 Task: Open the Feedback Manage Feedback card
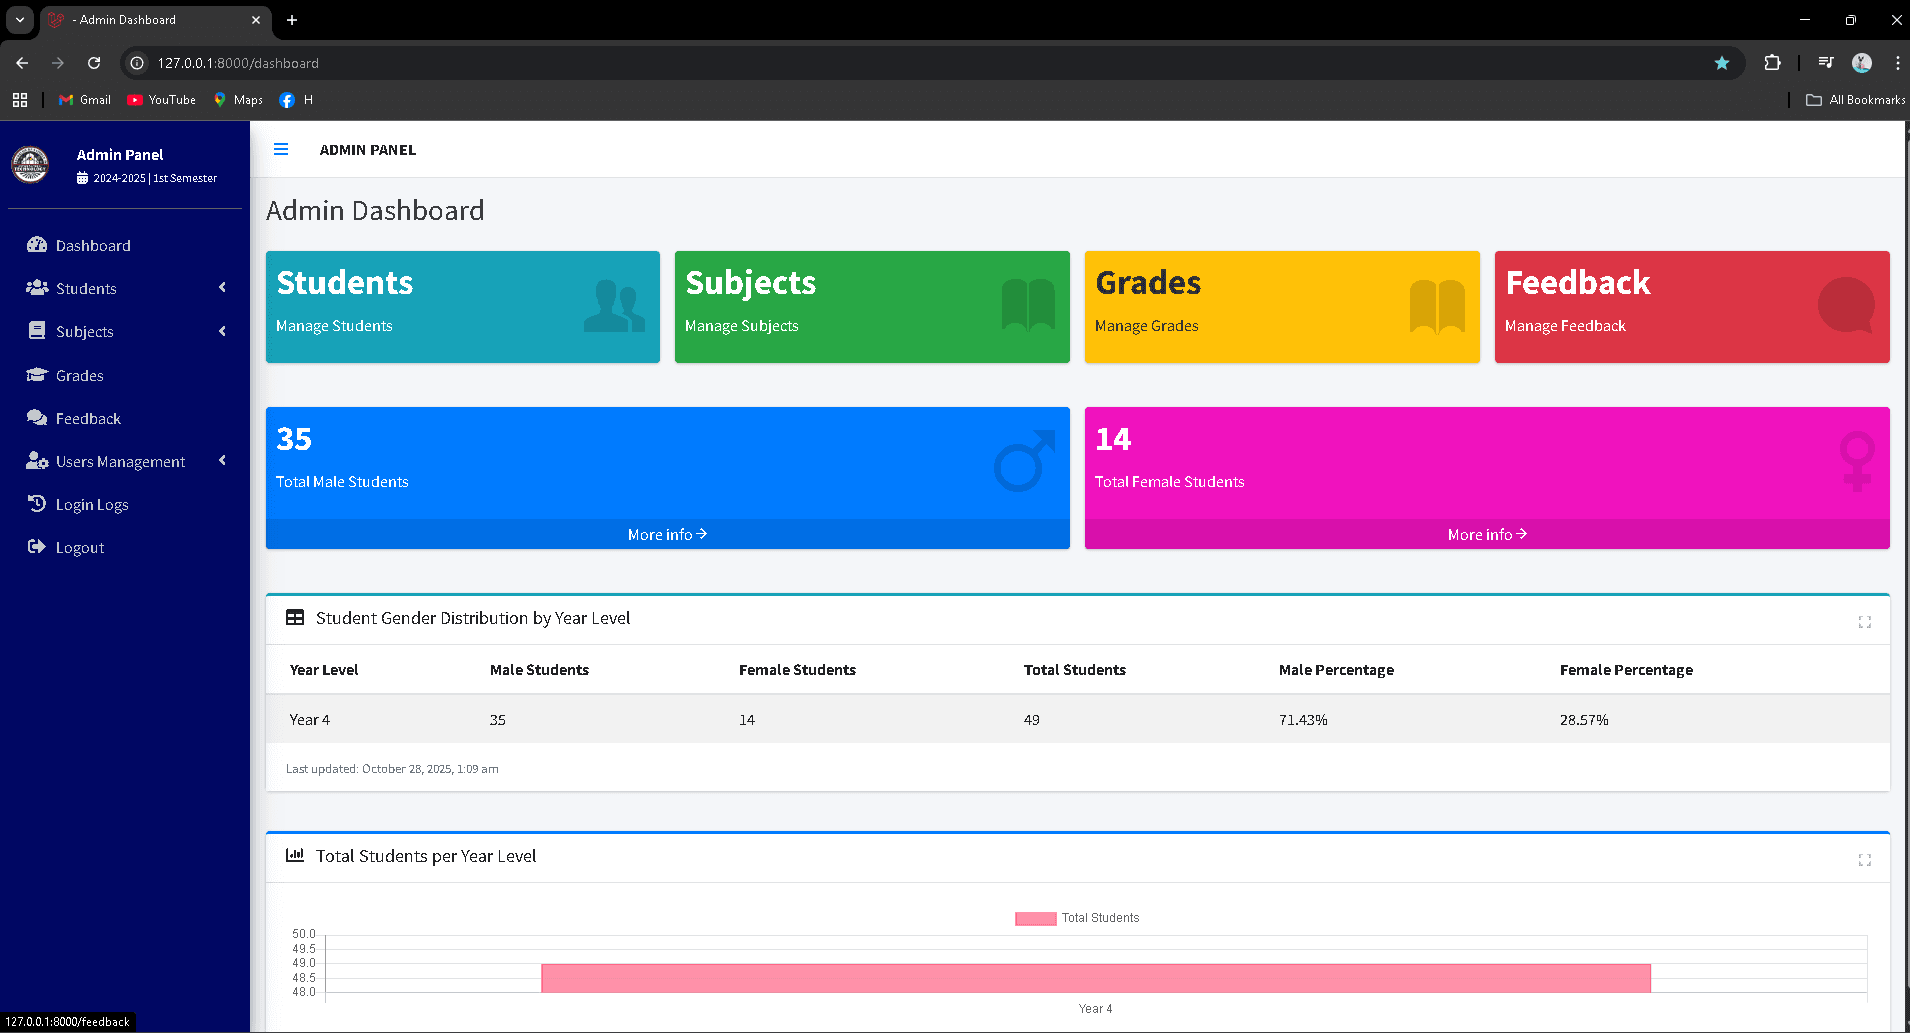click(x=1692, y=307)
